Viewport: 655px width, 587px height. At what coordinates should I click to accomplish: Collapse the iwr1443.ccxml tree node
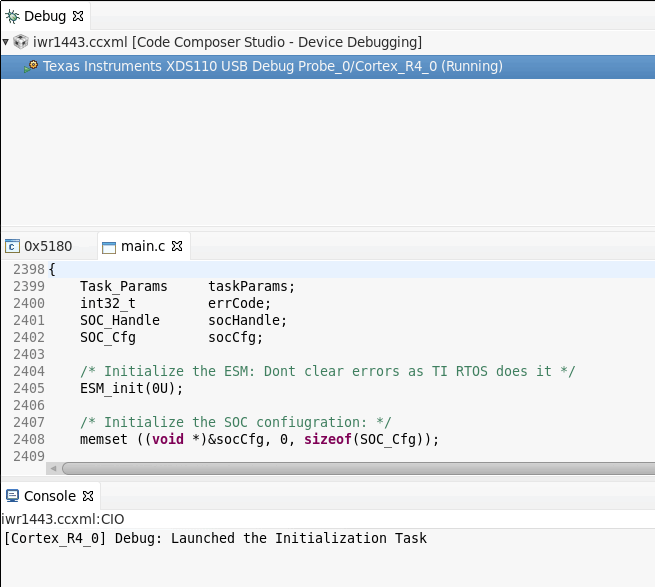[6, 42]
